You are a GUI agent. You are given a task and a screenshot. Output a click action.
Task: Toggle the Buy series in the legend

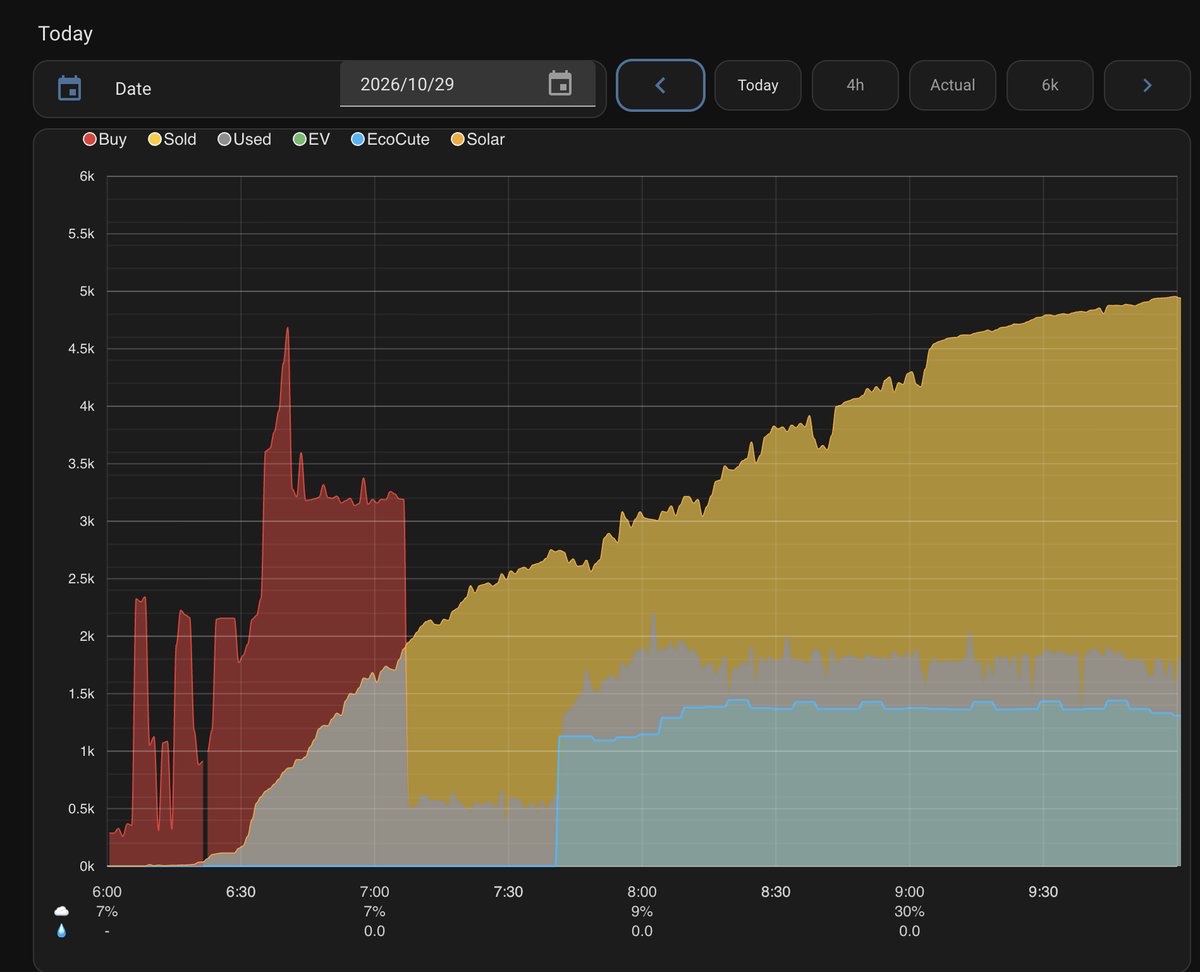pos(105,140)
